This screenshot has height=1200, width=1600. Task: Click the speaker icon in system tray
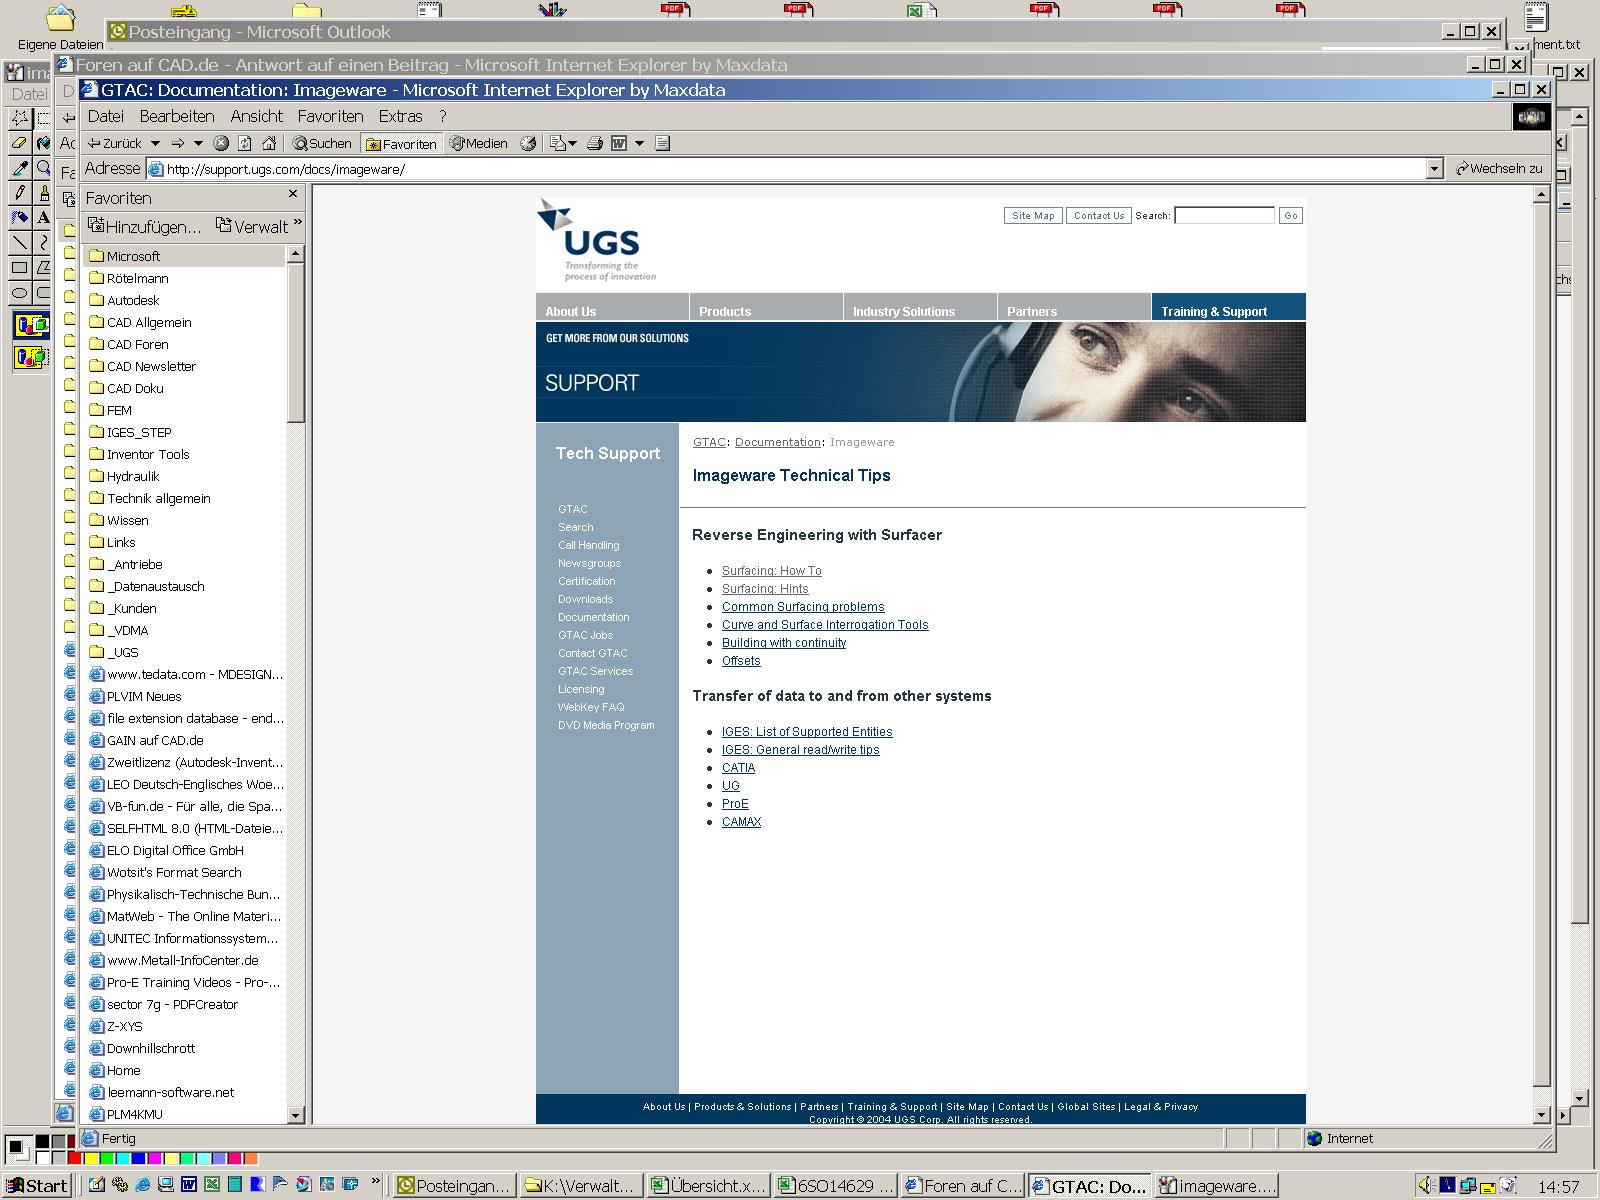point(1424,1185)
